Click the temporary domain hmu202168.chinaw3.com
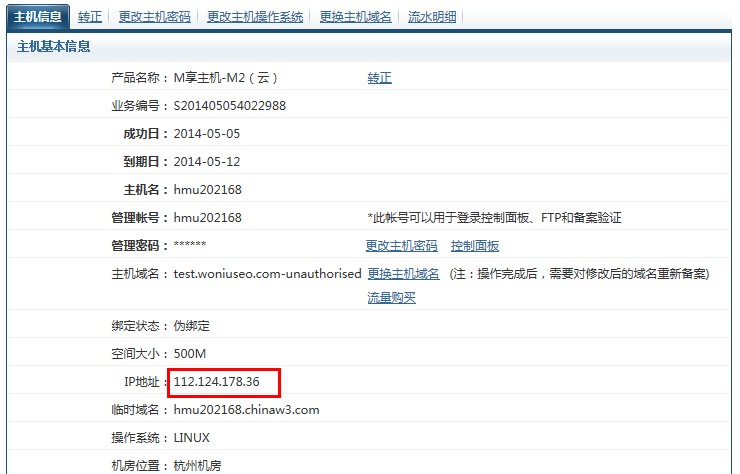 tap(246, 410)
